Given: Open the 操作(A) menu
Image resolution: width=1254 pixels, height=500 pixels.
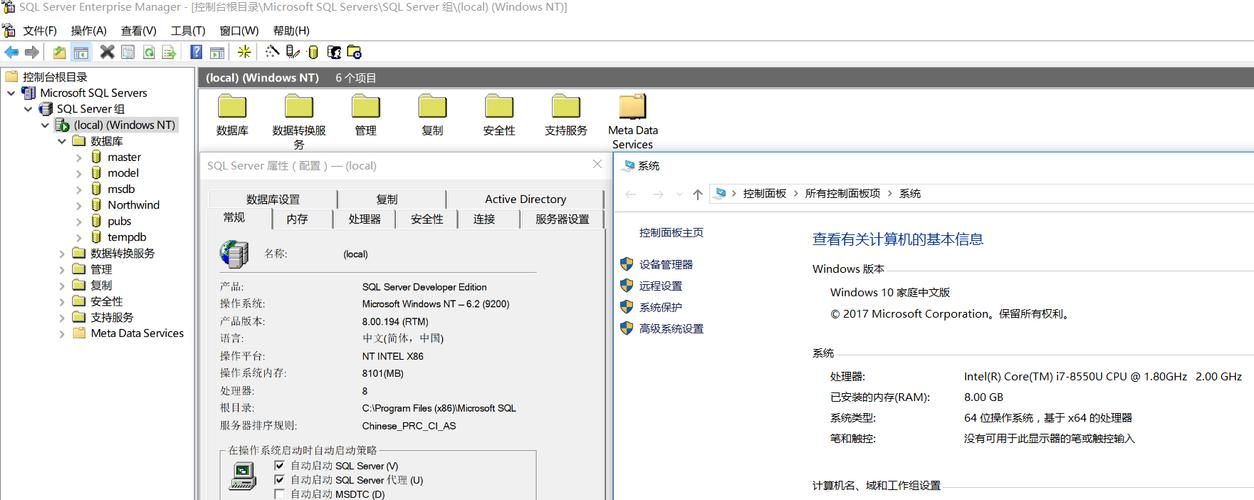Looking at the screenshot, I should coord(89,31).
